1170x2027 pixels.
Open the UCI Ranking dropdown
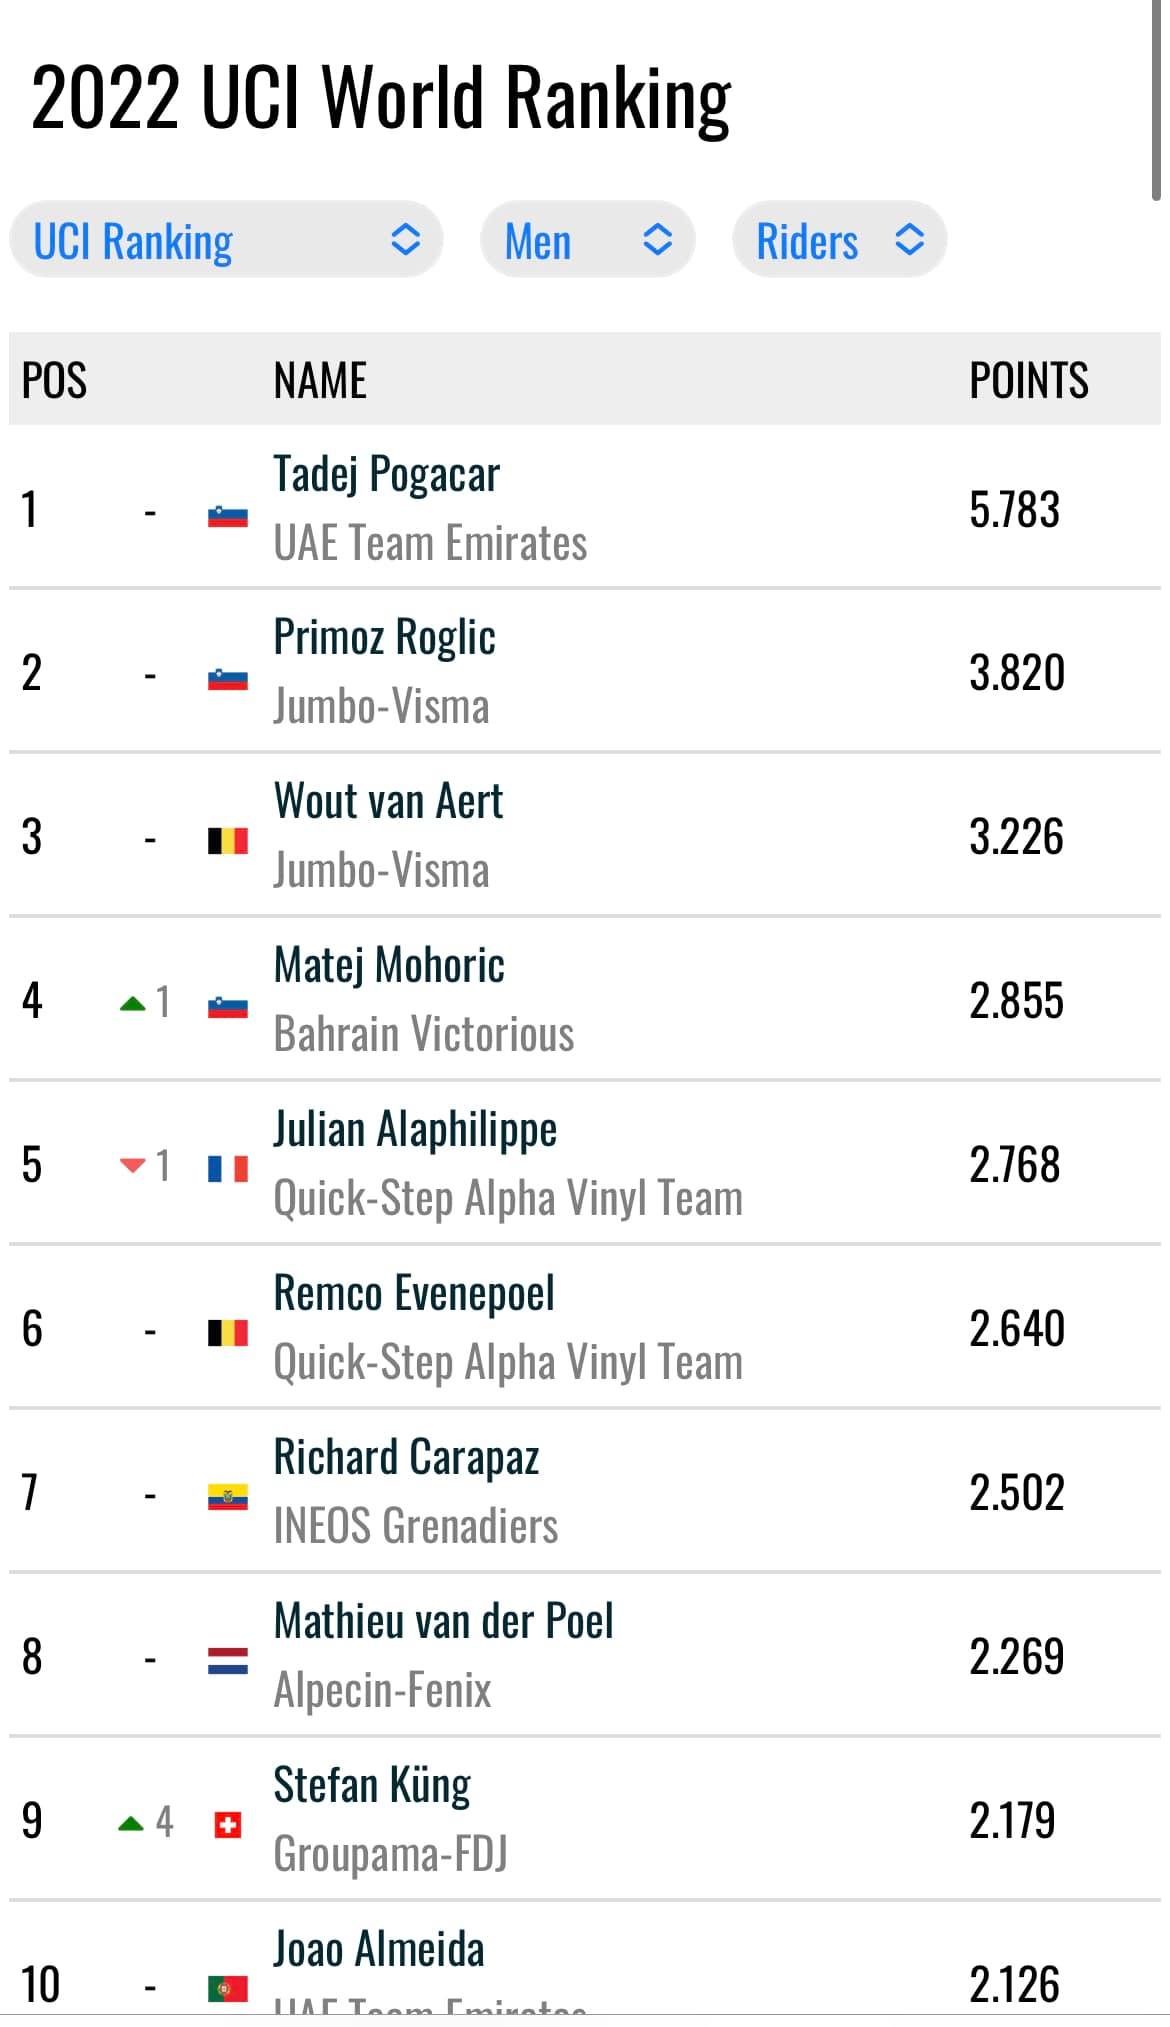coord(226,240)
